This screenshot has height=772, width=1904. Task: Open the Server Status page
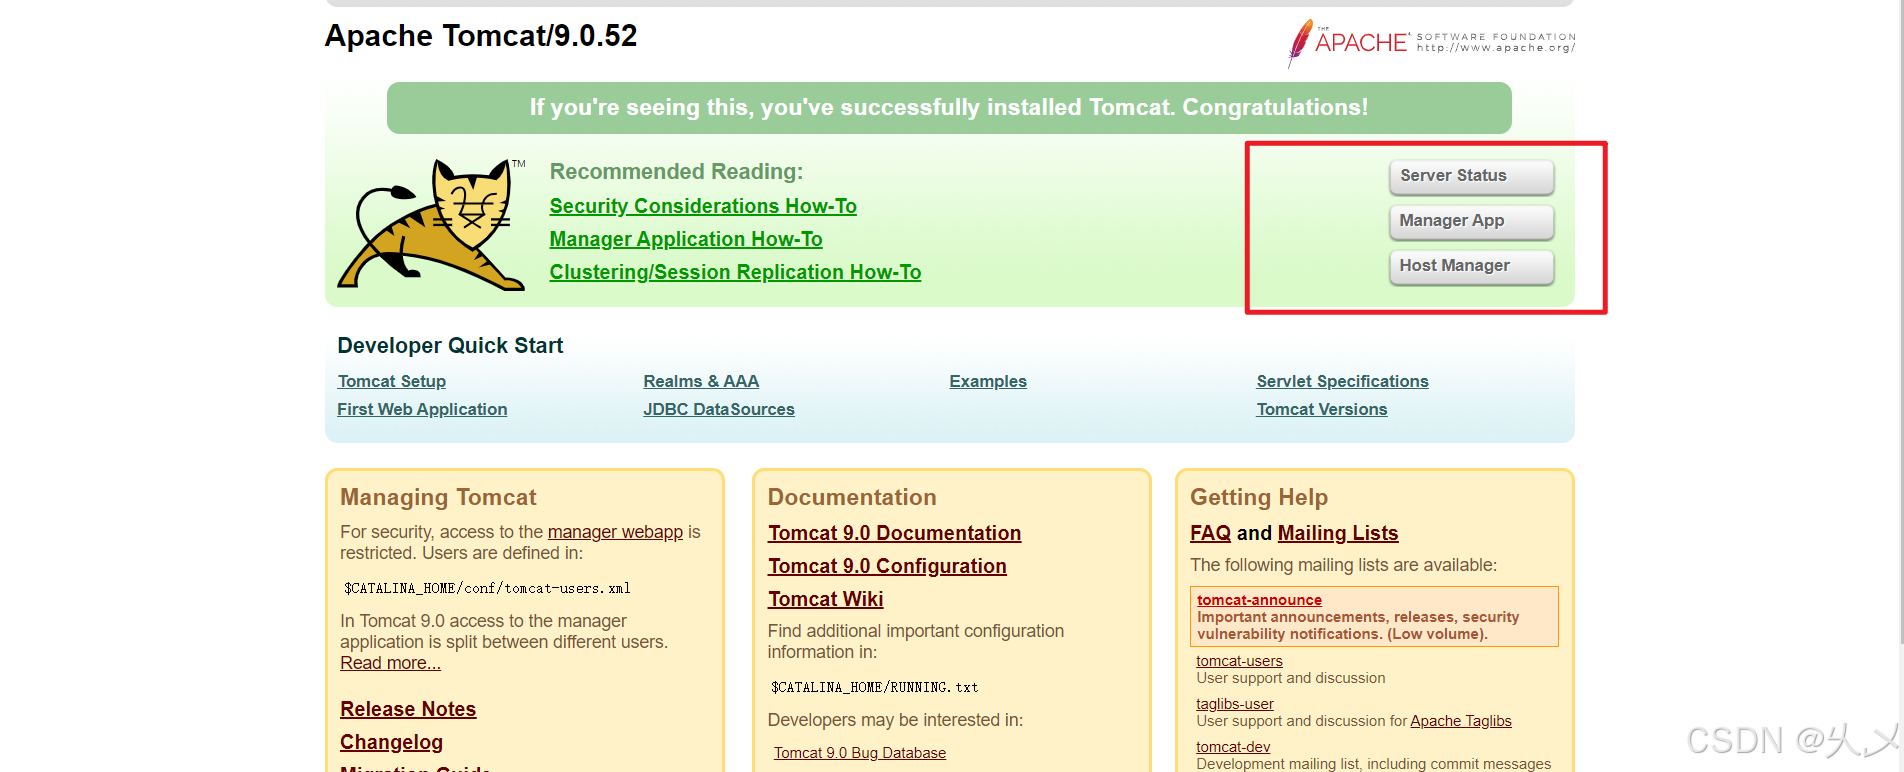1471,176
